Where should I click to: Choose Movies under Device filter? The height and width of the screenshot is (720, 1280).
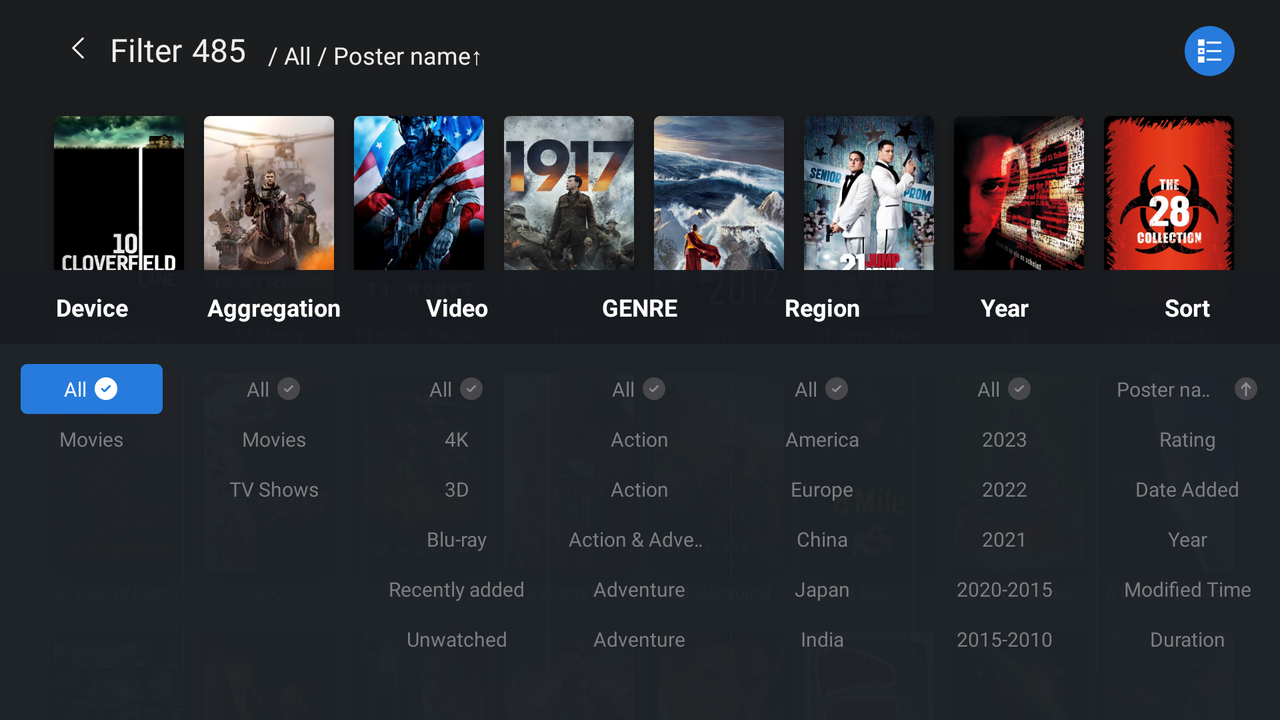click(91, 439)
